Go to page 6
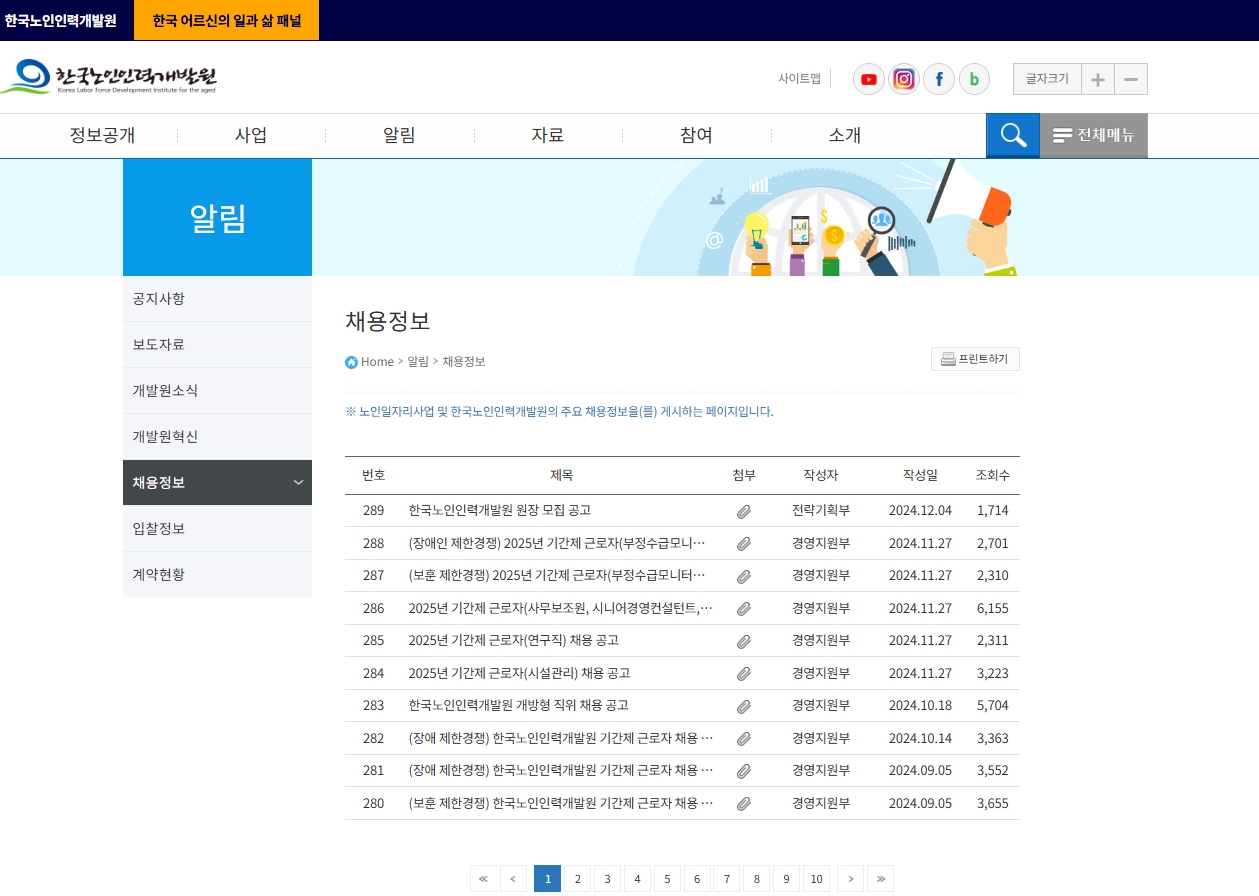The image size is (1259, 896). (x=697, y=879)
